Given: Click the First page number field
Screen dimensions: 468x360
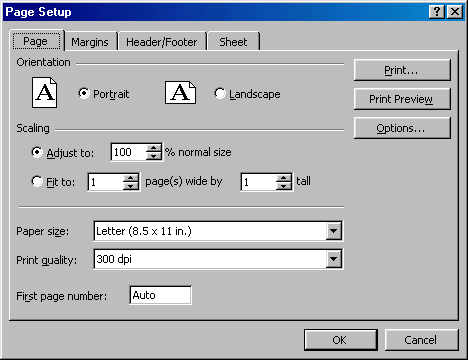Looking at the screenshot, I should (x=160, y=295).
